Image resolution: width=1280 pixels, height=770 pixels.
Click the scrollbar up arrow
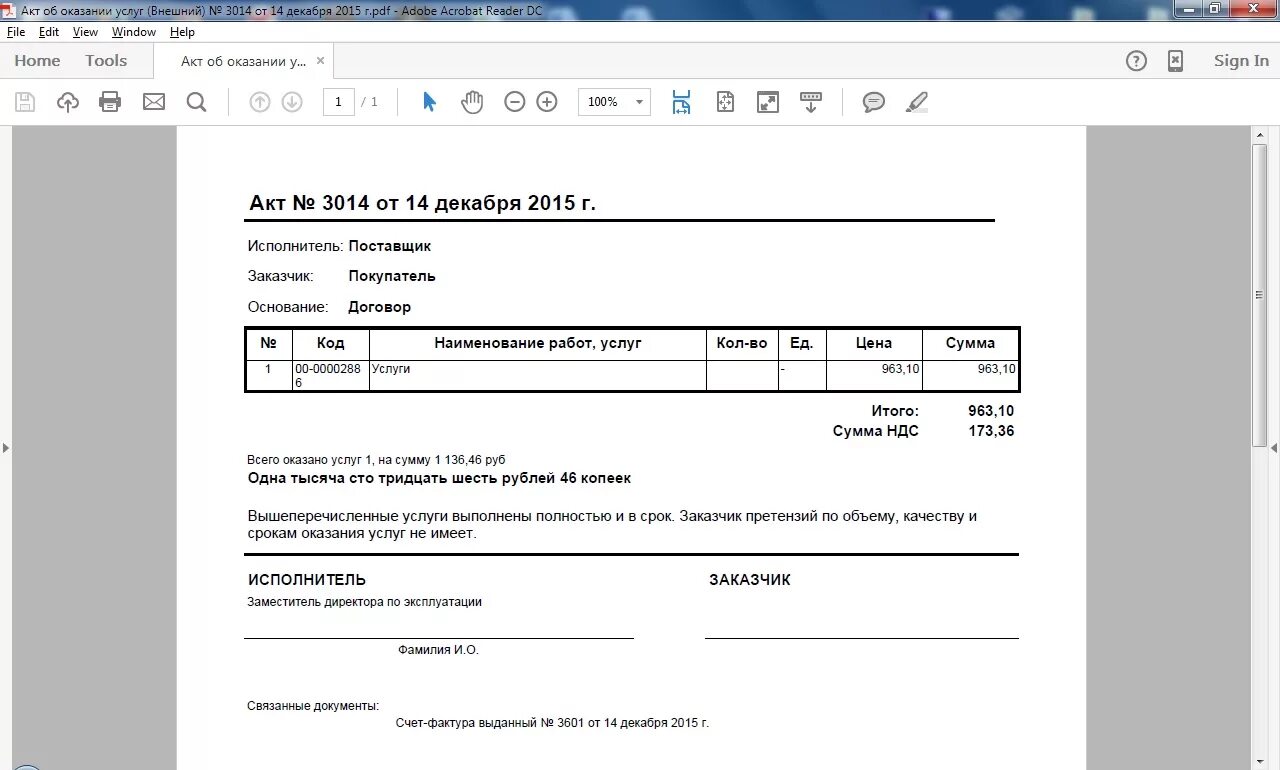[x=1259, y=134]
